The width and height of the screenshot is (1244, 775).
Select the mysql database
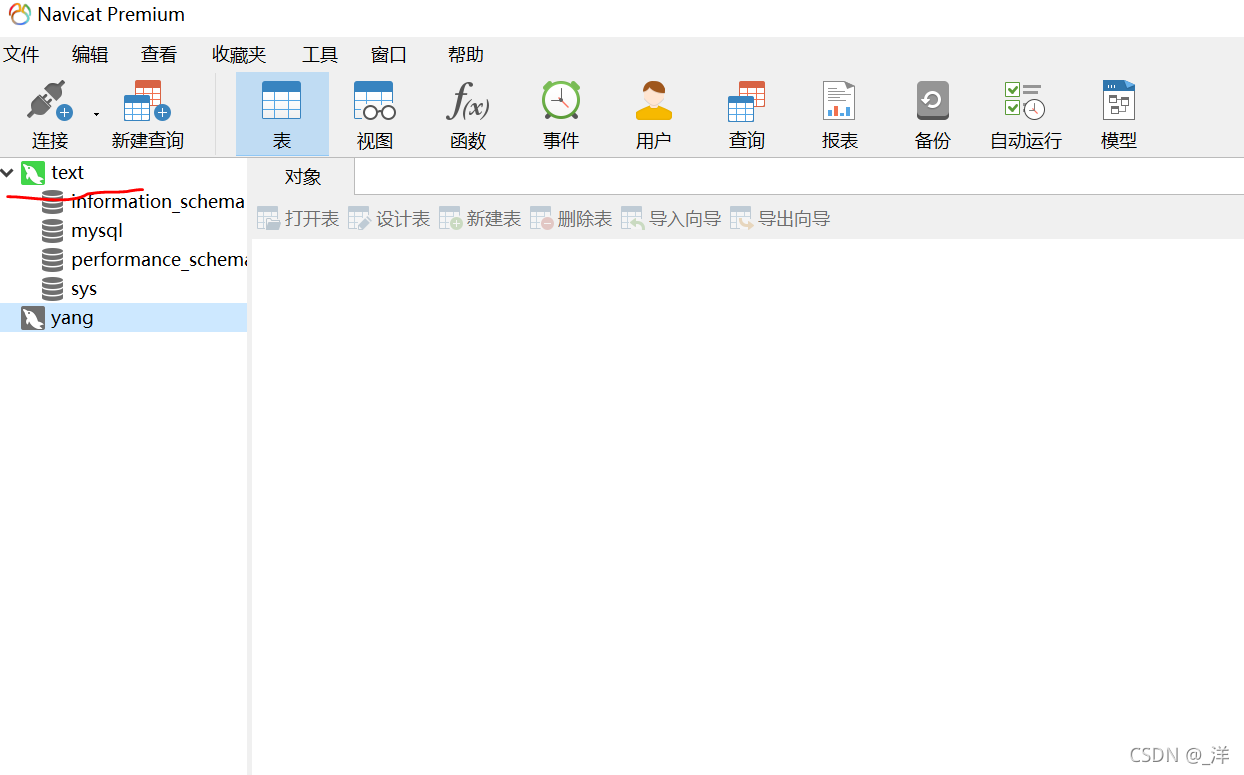point(97,231)
